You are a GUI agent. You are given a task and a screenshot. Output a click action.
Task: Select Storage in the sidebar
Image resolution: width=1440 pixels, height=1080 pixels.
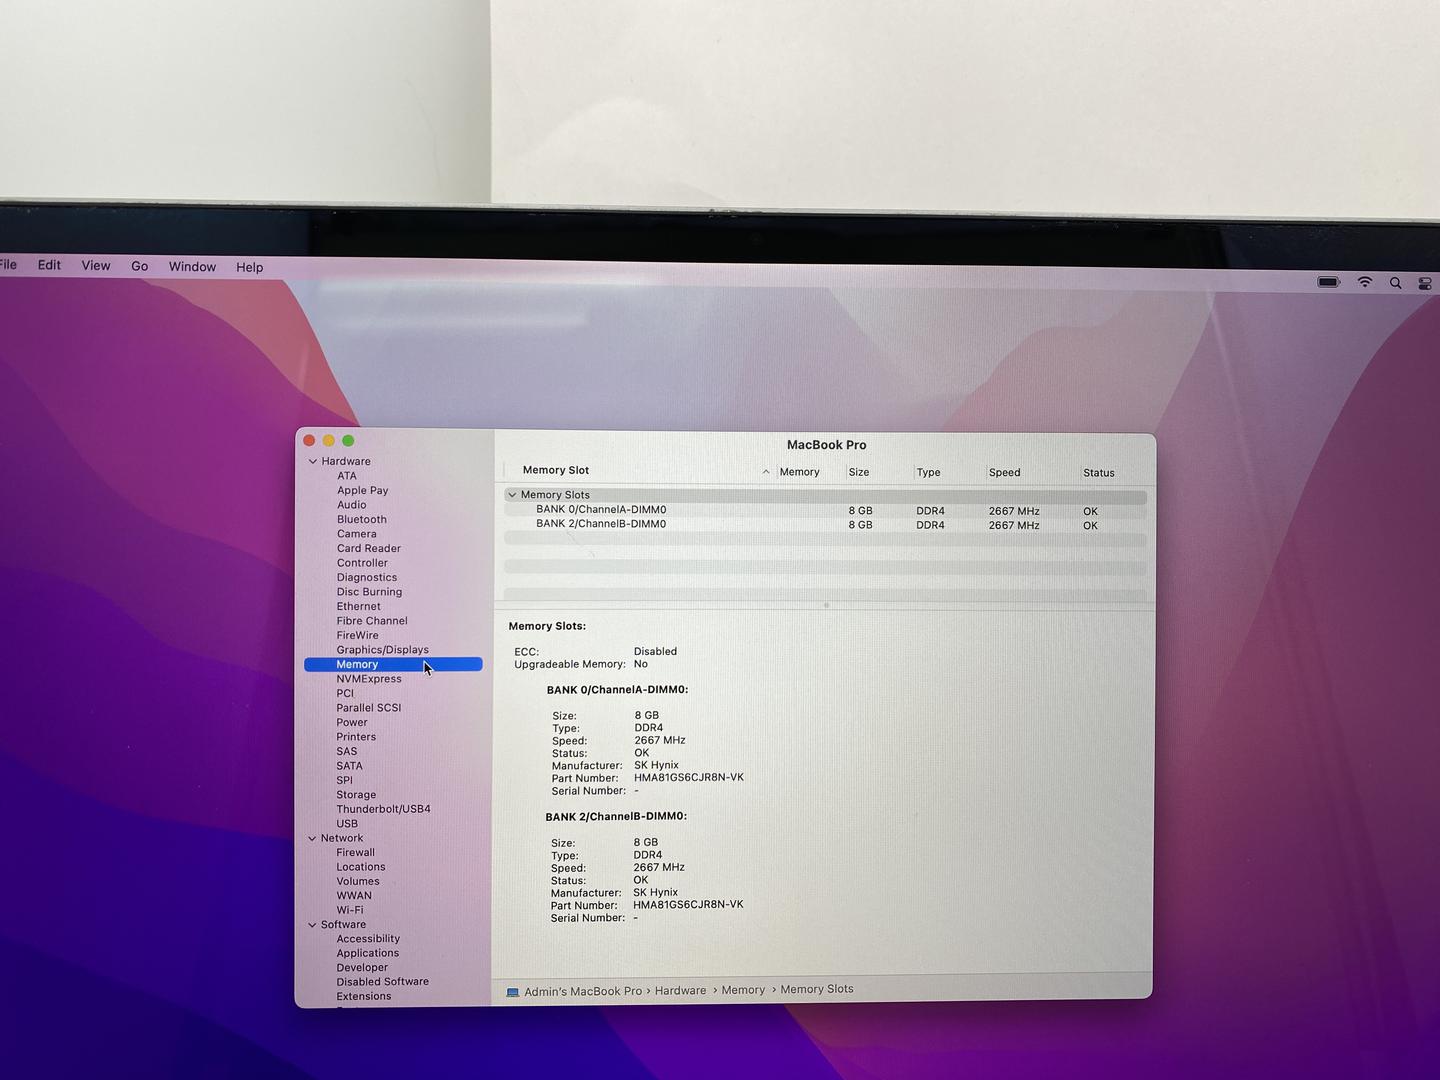(x=356, y=795)
